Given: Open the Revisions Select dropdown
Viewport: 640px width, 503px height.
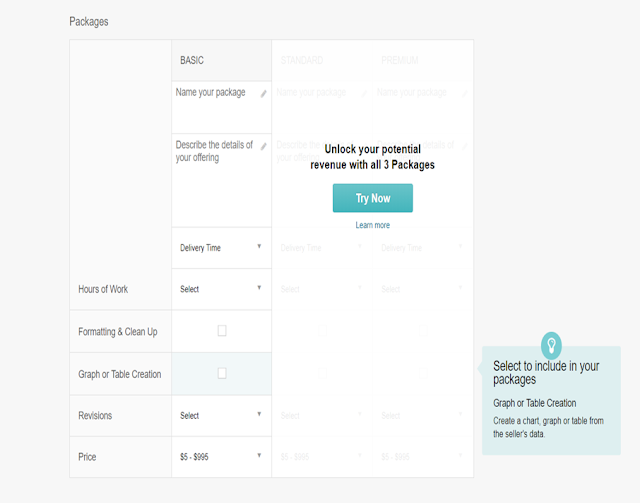Looking at the screenshot, I should (221, 415).
